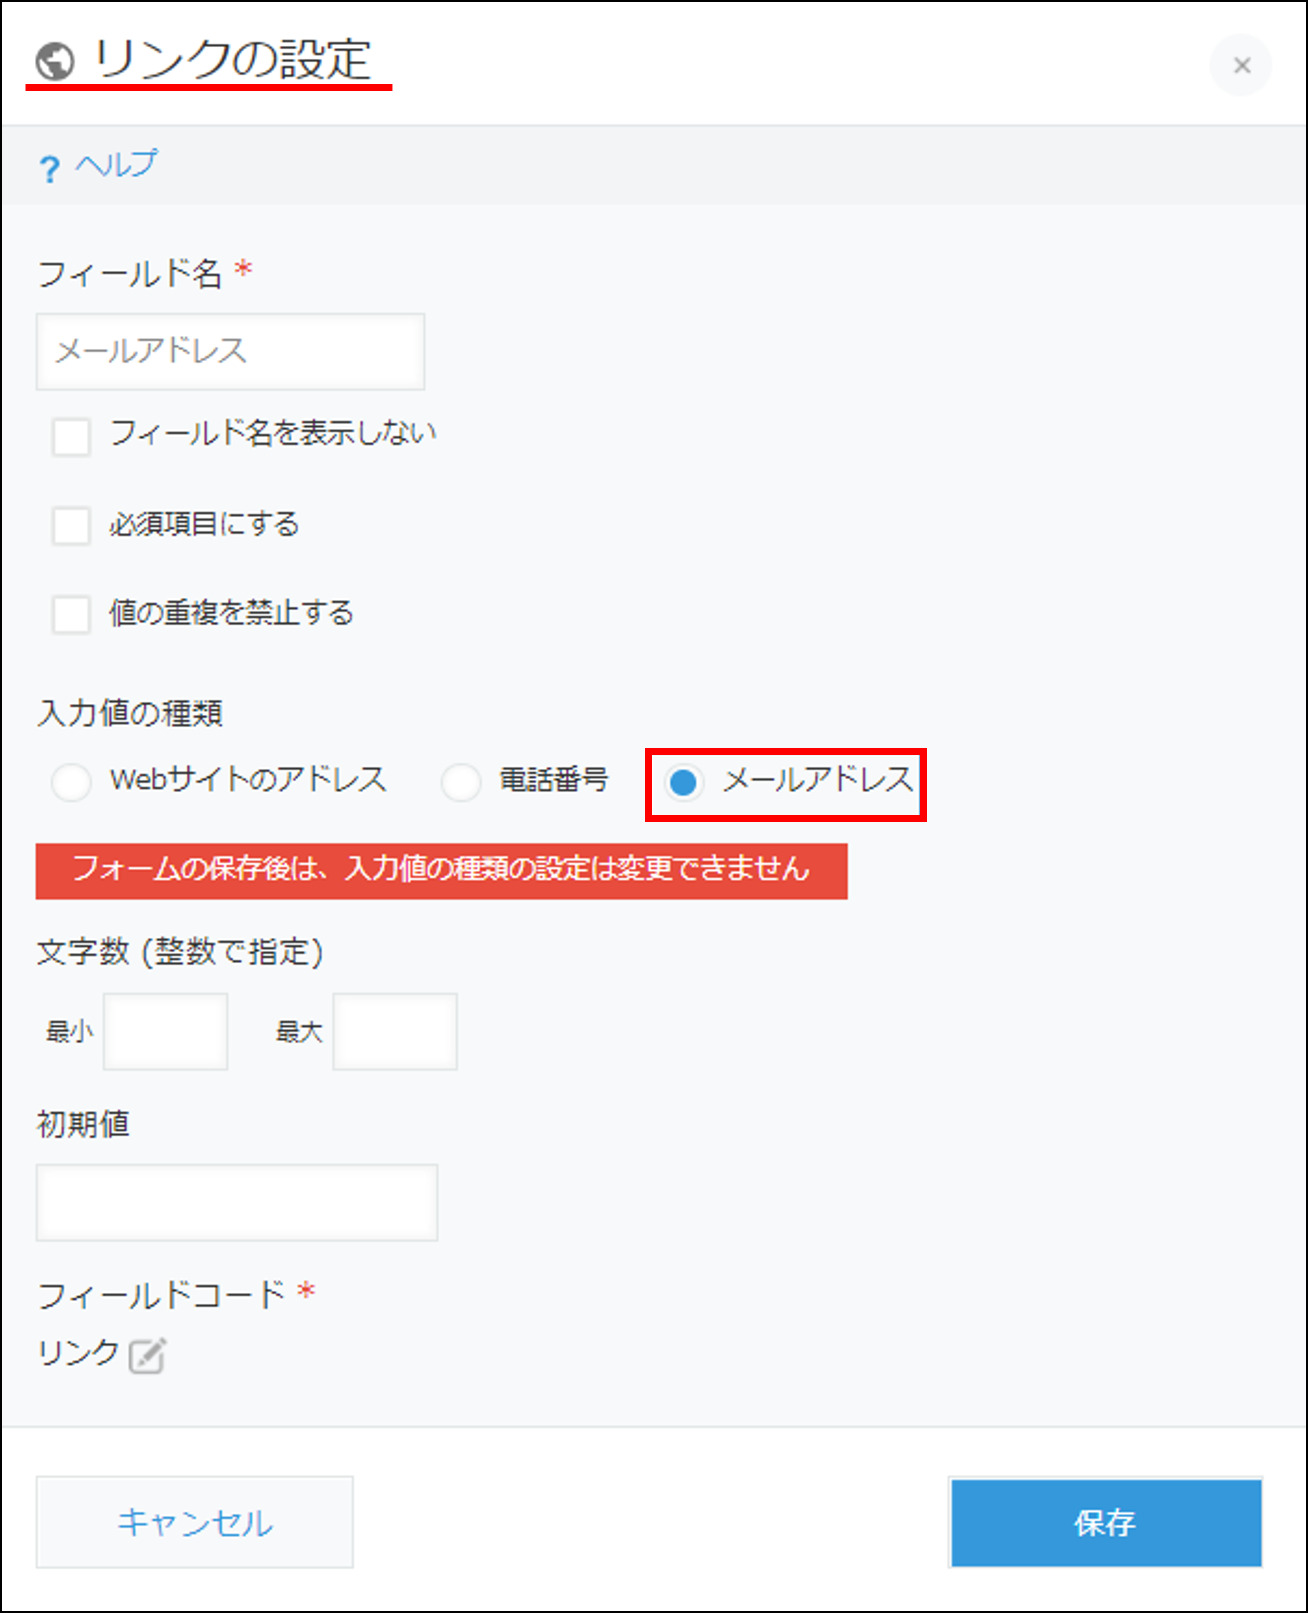The height and width of the screenshot is (1613, 1308).
Task: Enable 必須項目にする checkbox
Action: (71, 525)
